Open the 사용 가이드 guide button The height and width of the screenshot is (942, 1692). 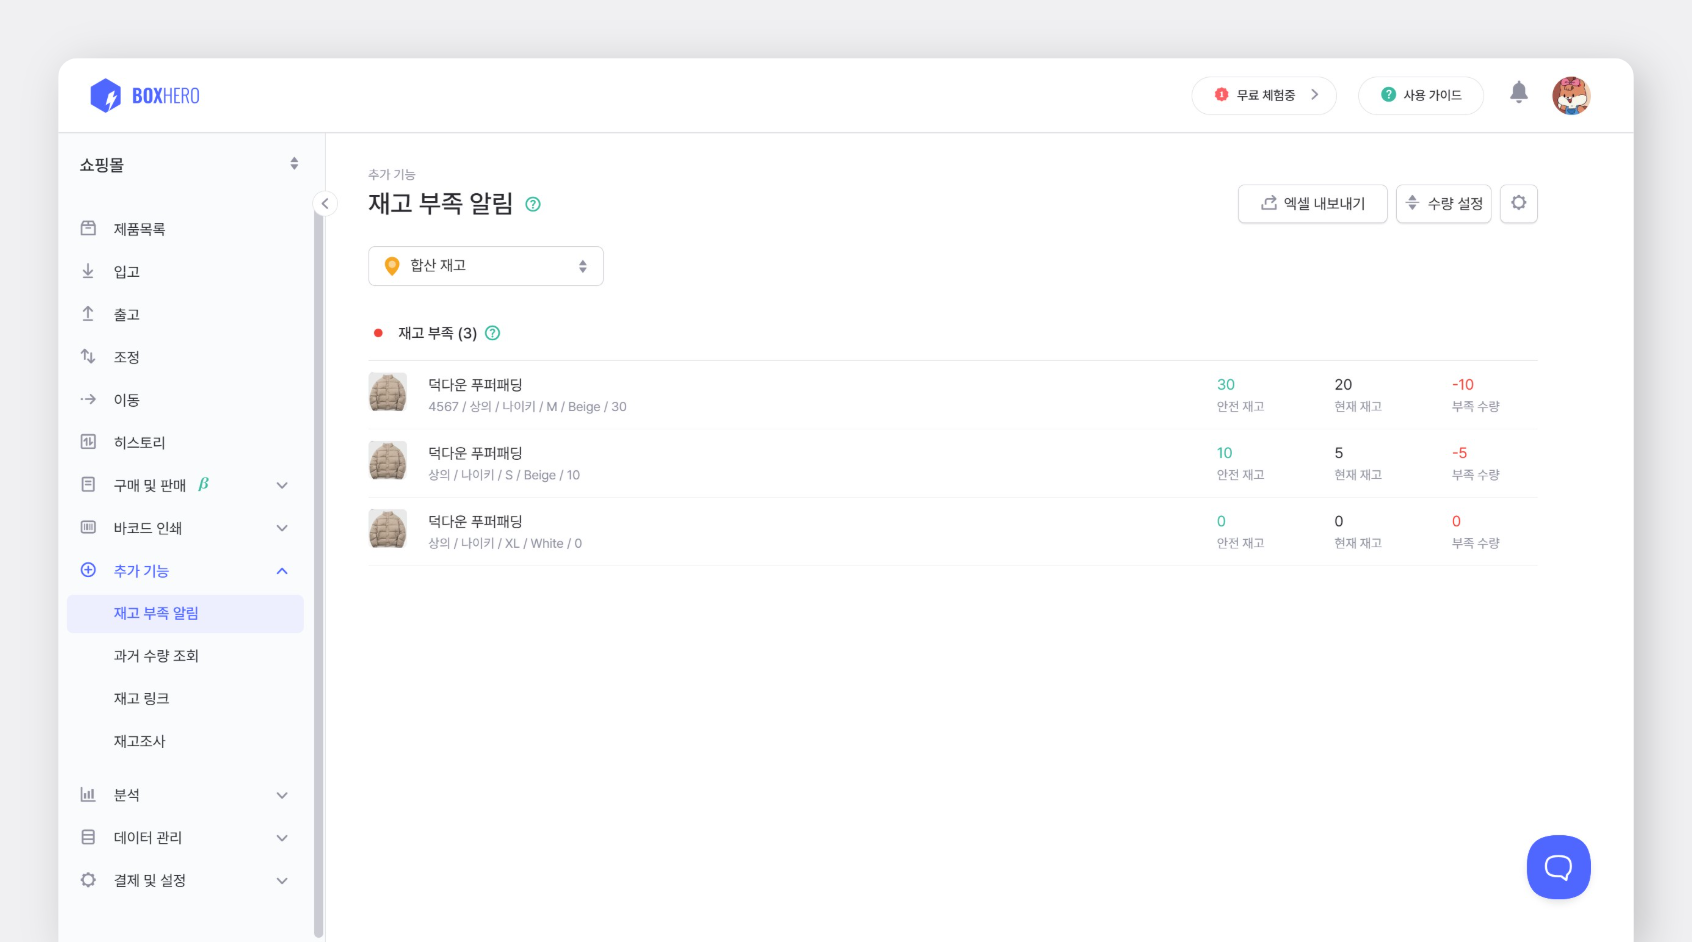point(1421,94)
